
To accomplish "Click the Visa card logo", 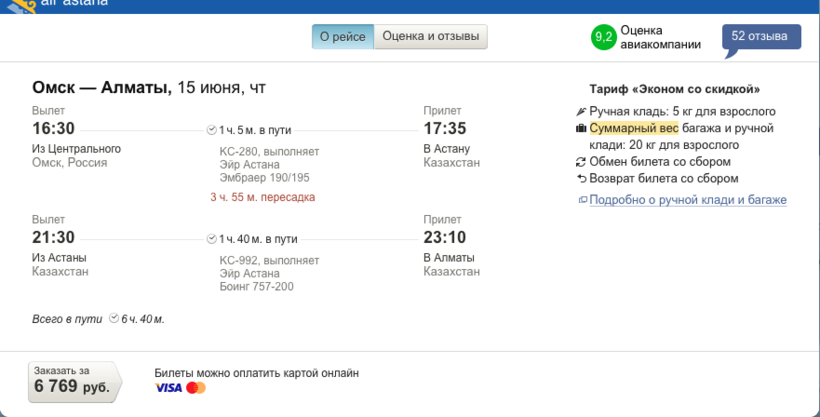I will 168,388.
